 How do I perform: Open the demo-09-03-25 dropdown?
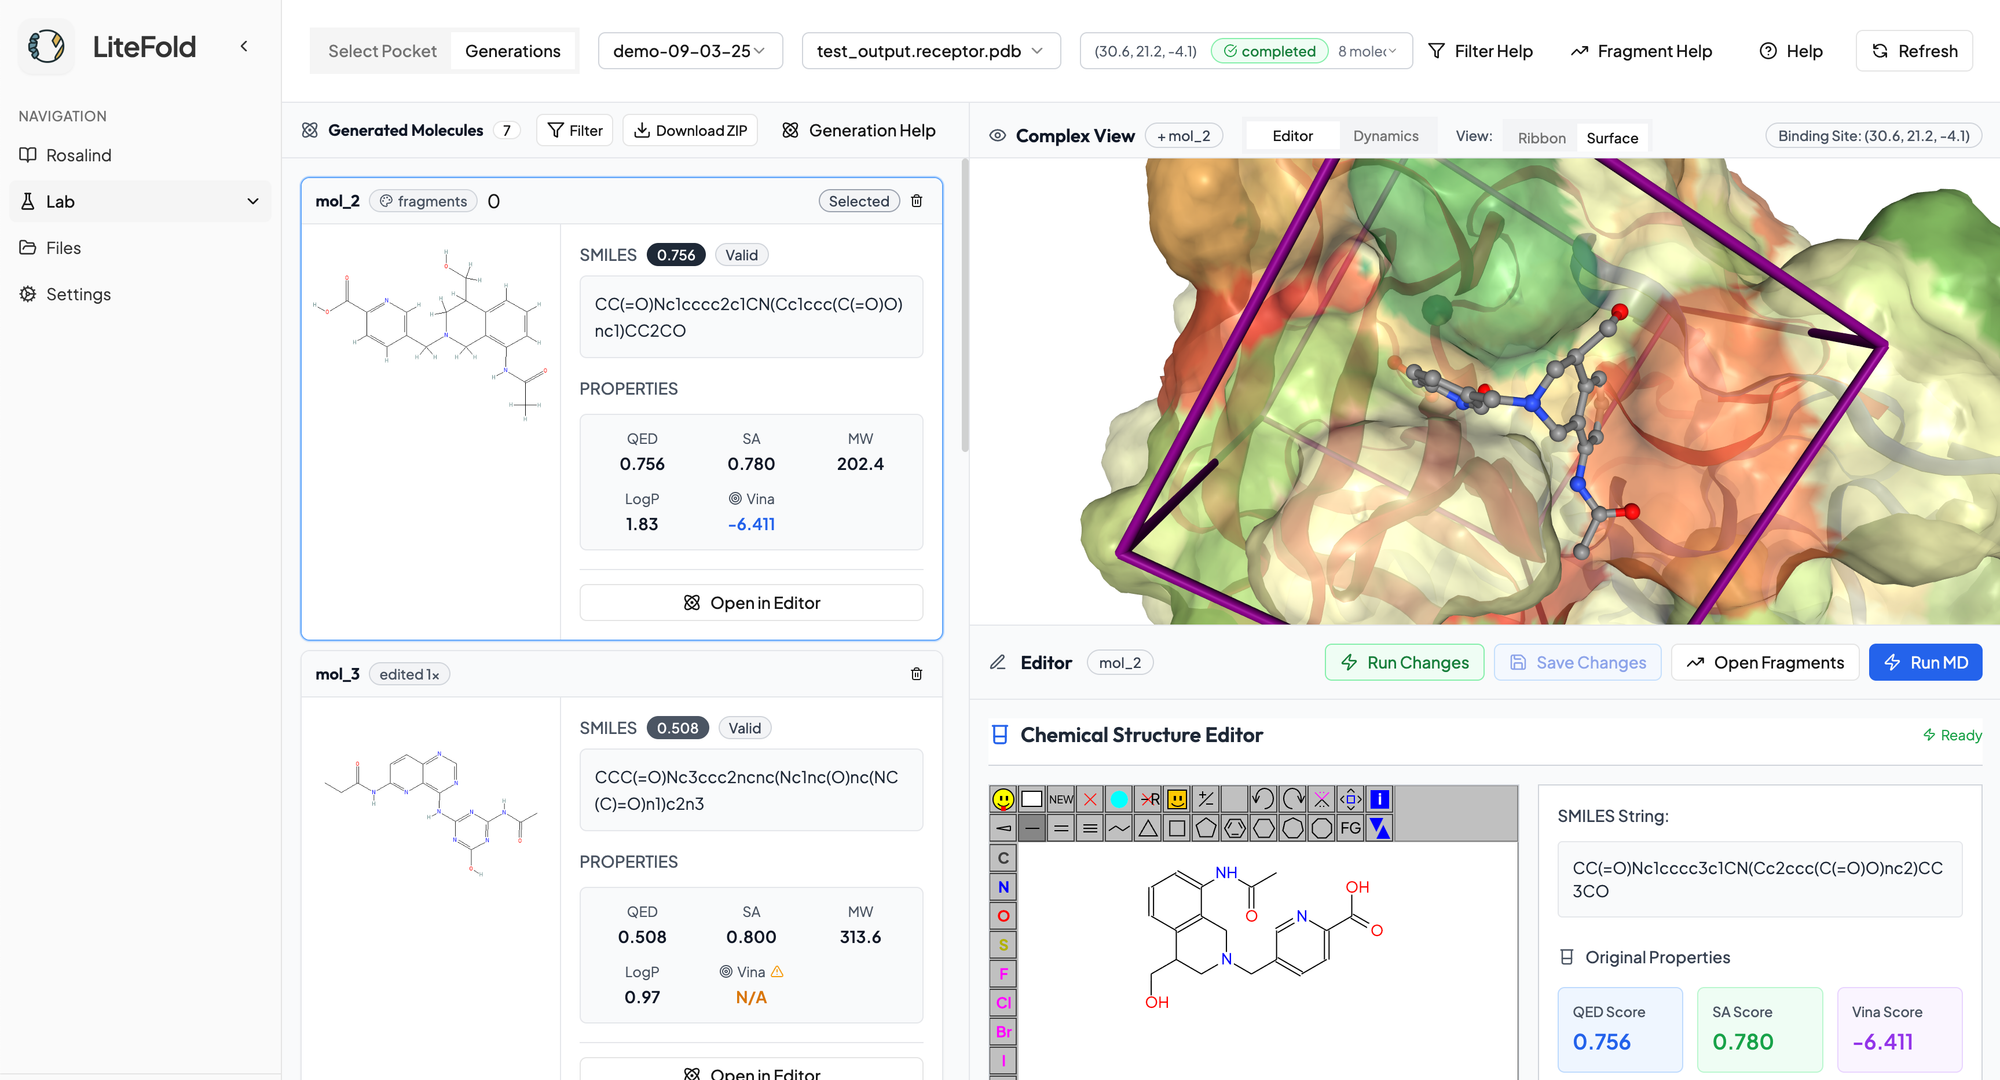(x=690, y=50)
